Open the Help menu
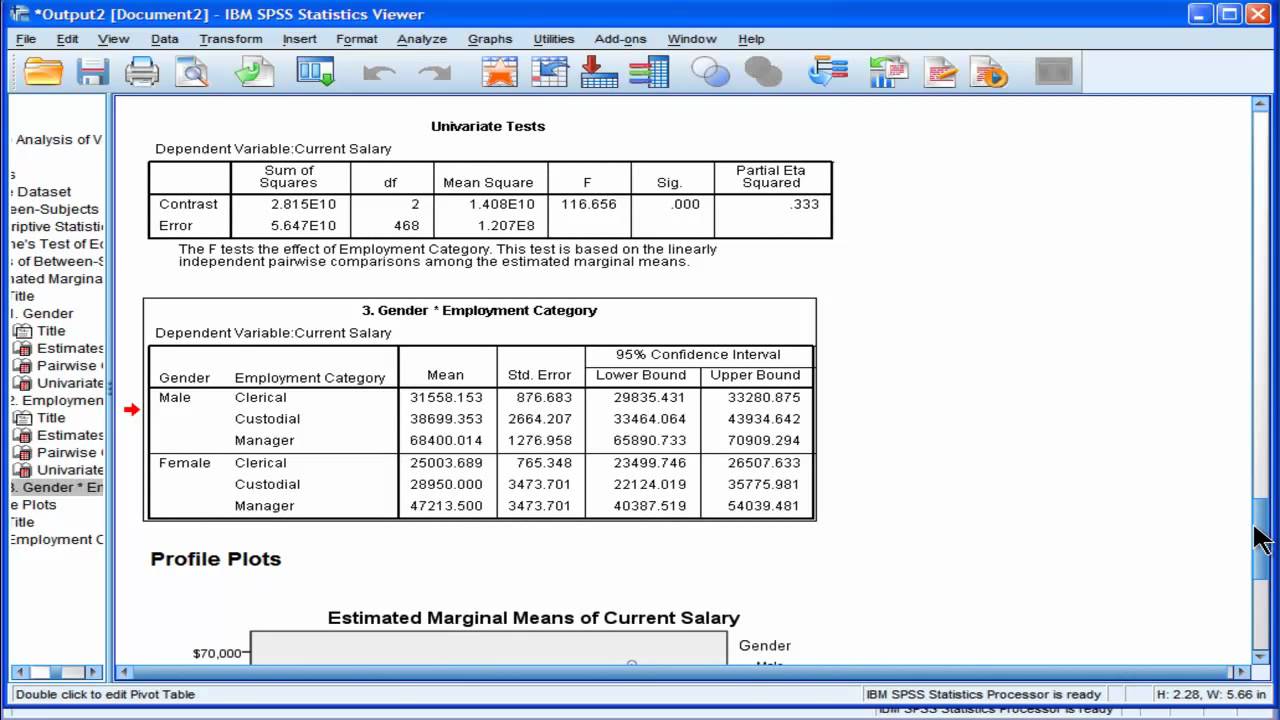 point(751,39)
